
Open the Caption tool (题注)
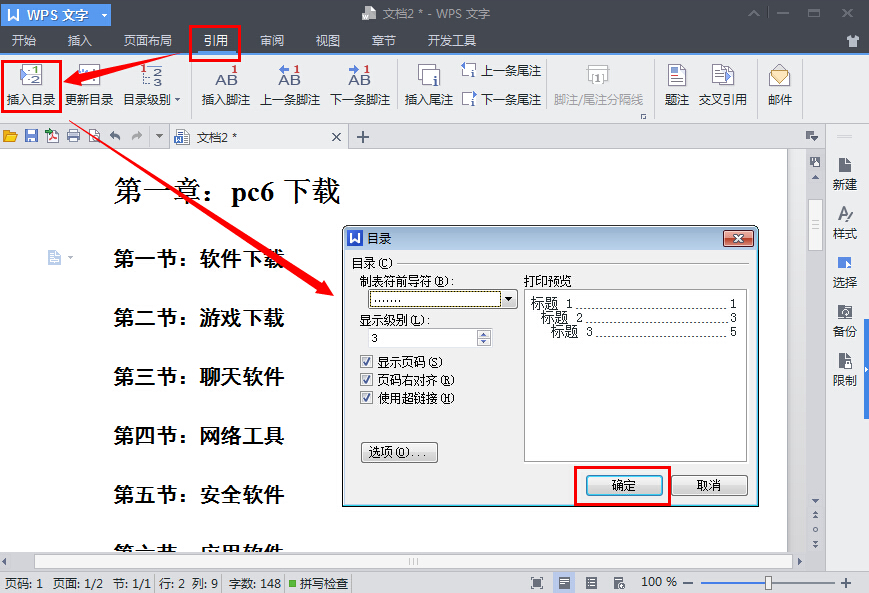677,84
